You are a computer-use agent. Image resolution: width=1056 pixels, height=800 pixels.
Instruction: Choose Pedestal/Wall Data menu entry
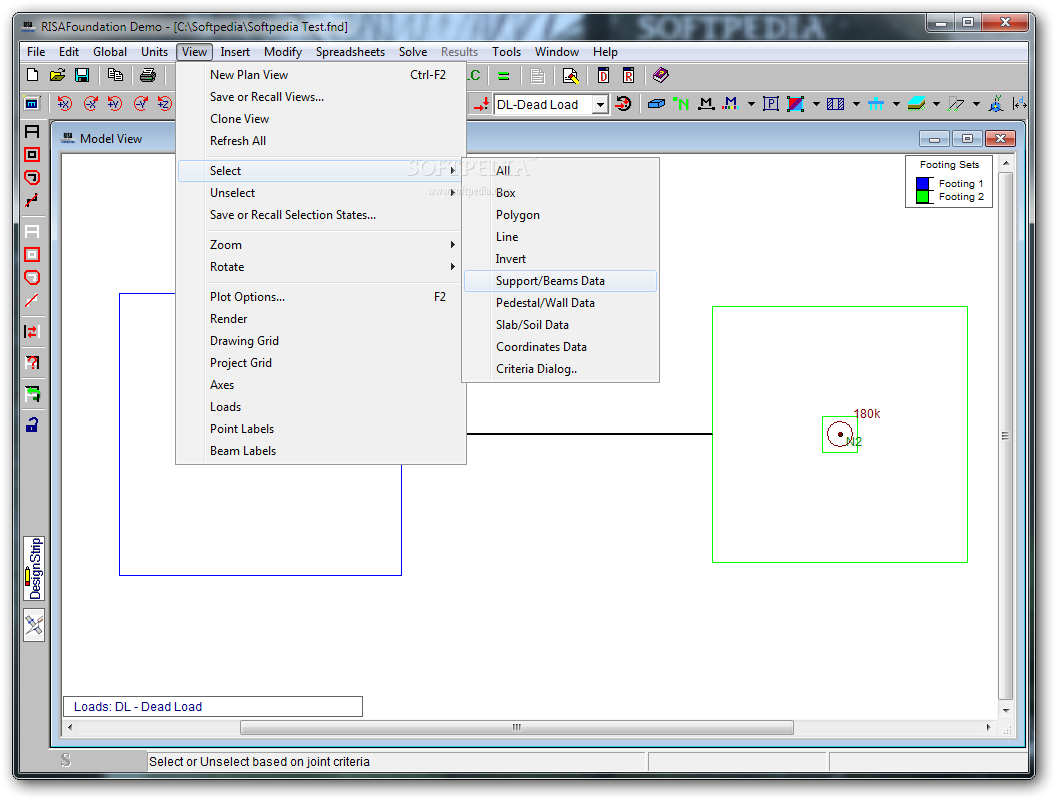click(560, 303)
